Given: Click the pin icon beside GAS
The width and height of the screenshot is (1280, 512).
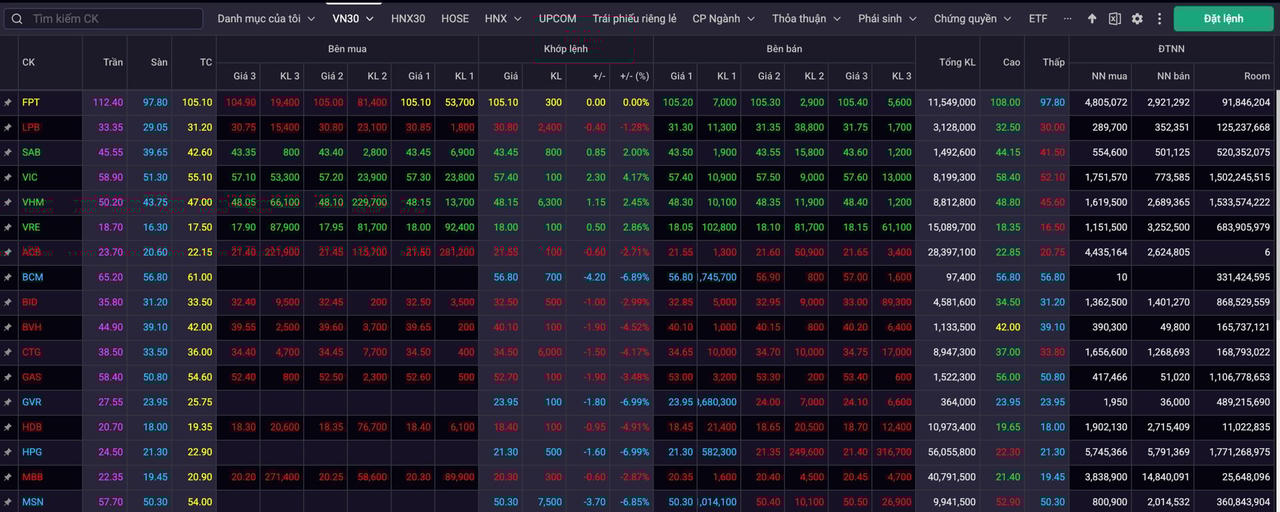Looking at the screenshot, I should coord(8,377).
